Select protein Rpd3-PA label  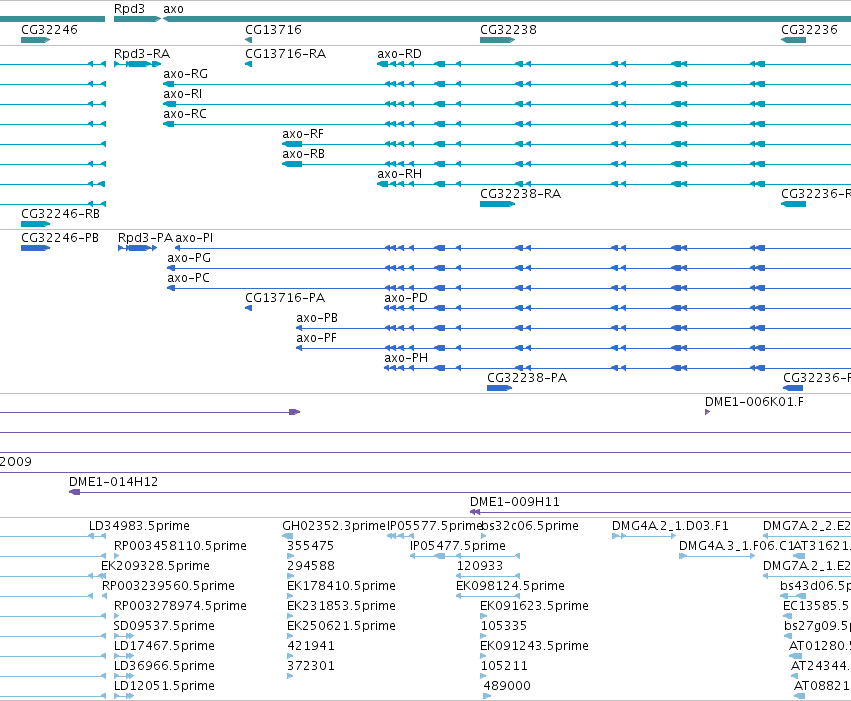(145, 238)
